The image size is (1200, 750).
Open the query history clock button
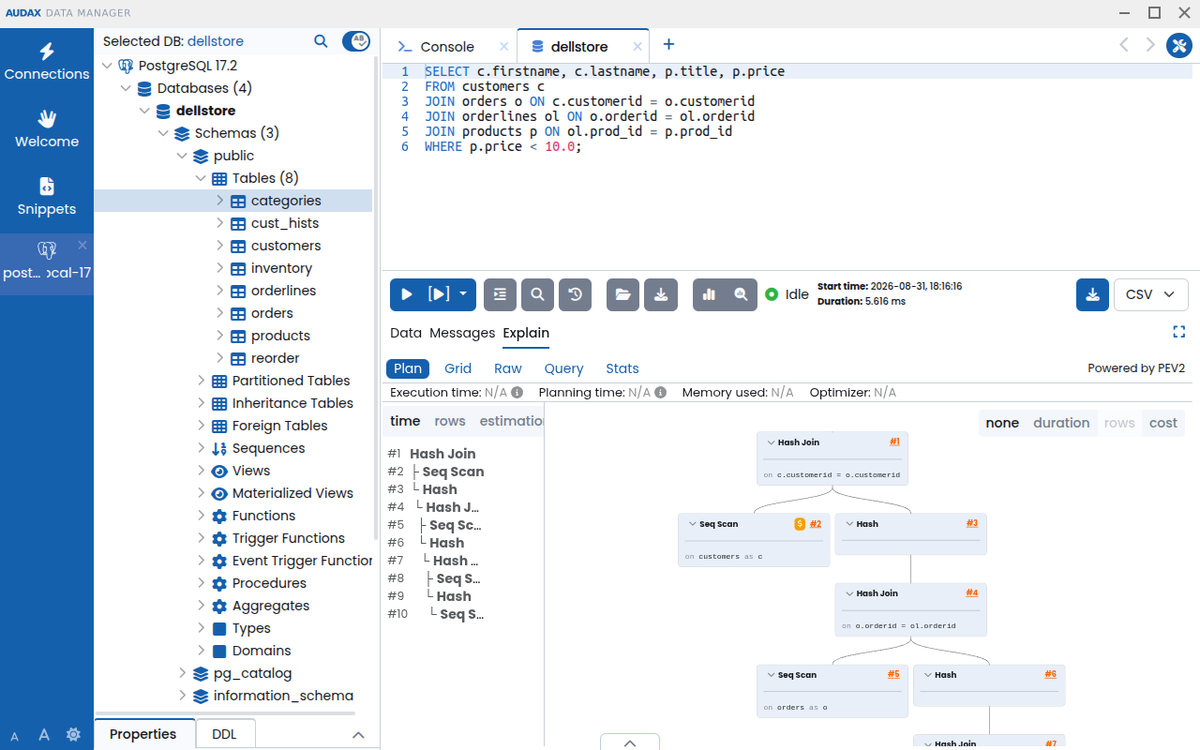tap(575, 295)
